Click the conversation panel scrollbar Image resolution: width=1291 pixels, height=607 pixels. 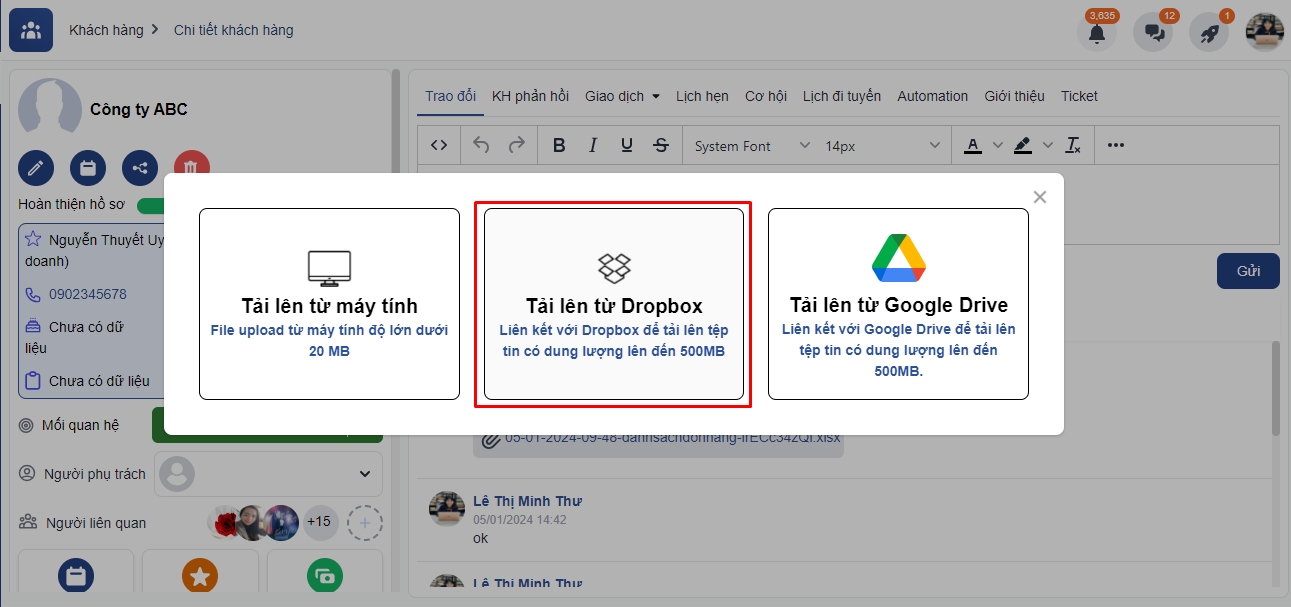[1276, 388]
